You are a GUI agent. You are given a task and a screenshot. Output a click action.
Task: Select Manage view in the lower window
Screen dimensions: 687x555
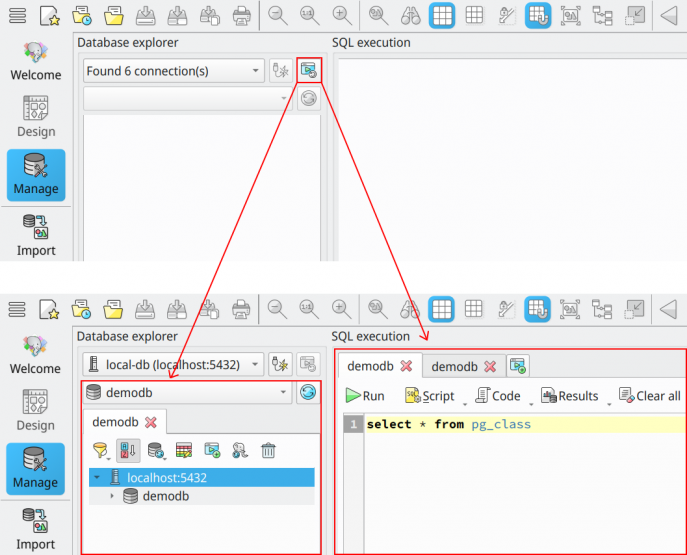(x=35, y=469)
